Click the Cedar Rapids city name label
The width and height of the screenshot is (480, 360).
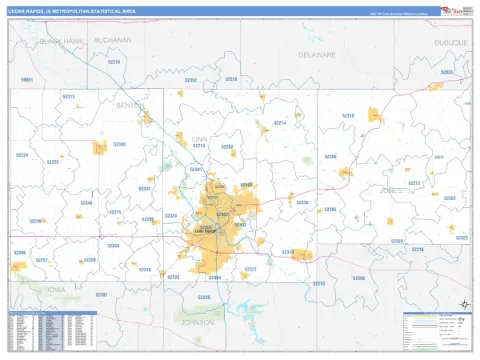[x=205, y=231]
